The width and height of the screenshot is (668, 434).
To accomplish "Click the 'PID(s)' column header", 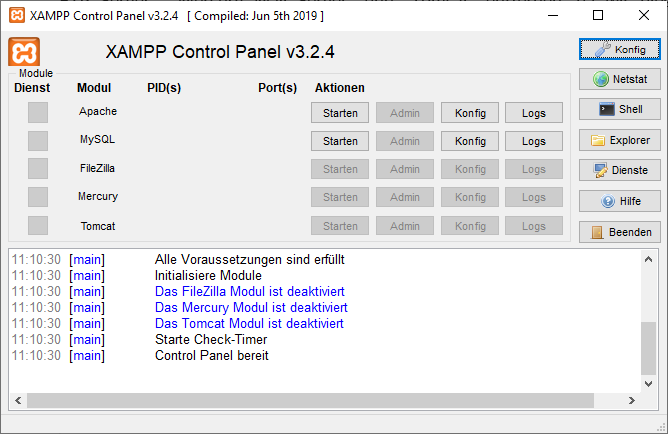I will pos(164,88).
